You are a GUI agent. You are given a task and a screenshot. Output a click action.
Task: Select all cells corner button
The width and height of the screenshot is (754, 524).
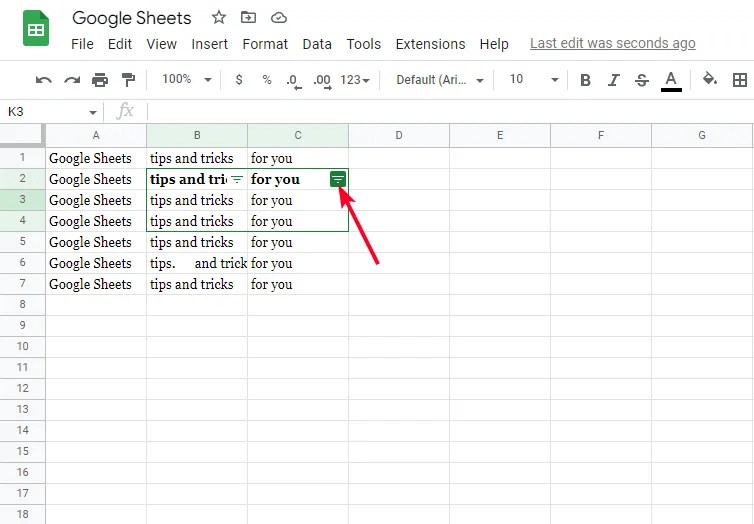(x=23, y=135)
